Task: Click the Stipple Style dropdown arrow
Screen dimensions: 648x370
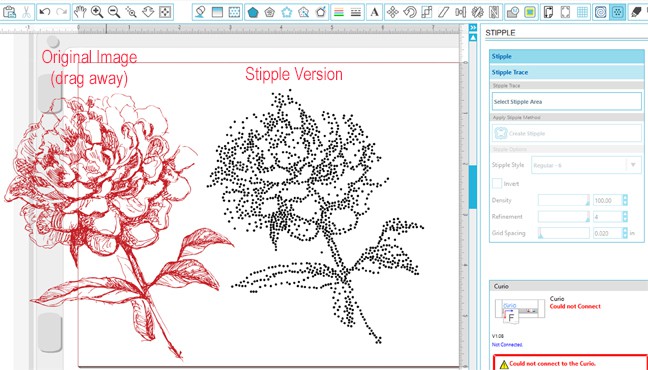Action: coord(633,165)
